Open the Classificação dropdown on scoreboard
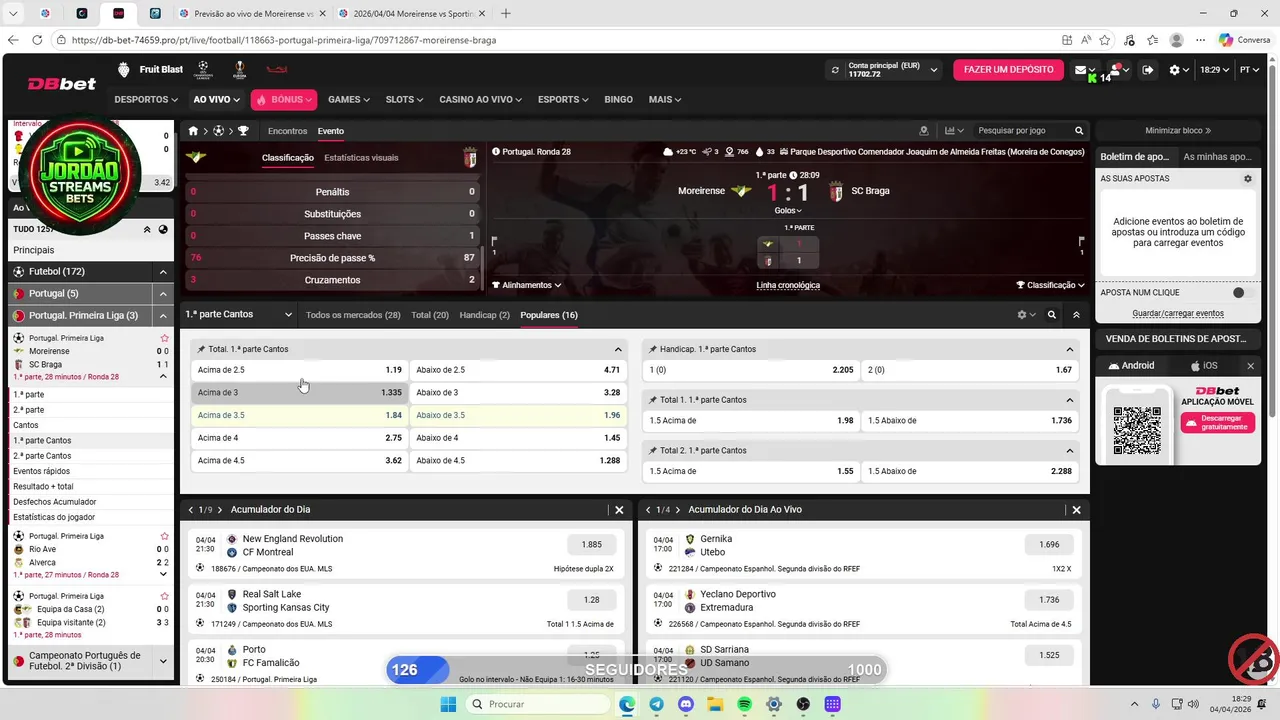 (x=1050, y=285)
